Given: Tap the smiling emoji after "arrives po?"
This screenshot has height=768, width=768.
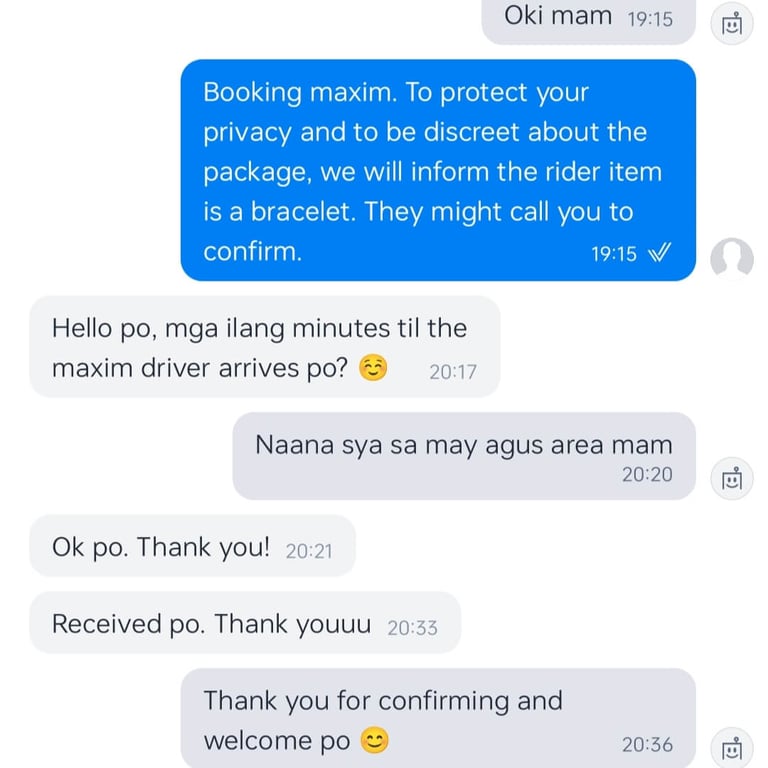Looking at the screenshot, I should (x=373, y=368).
